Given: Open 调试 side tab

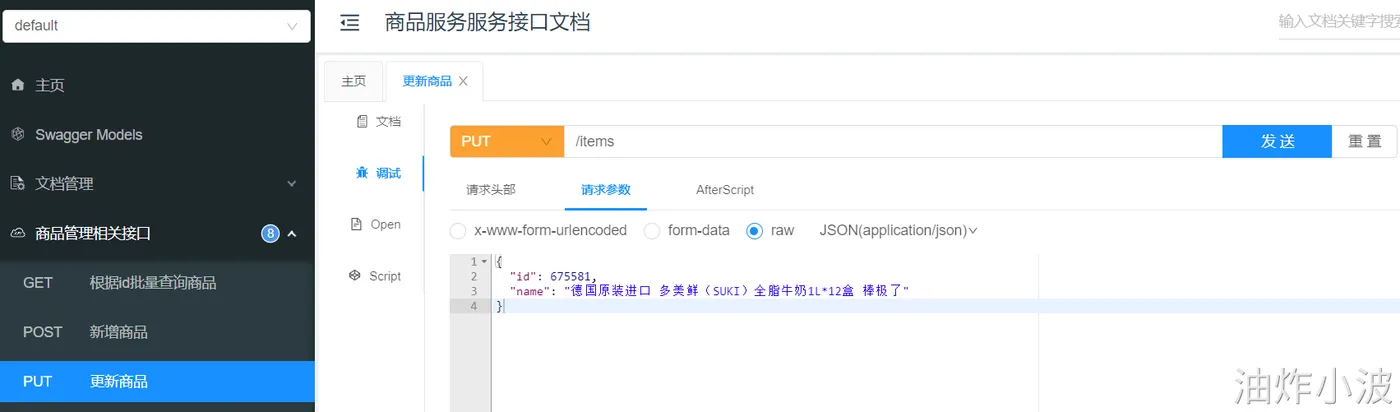Looking at the screenshot, I should coord(379,173).
